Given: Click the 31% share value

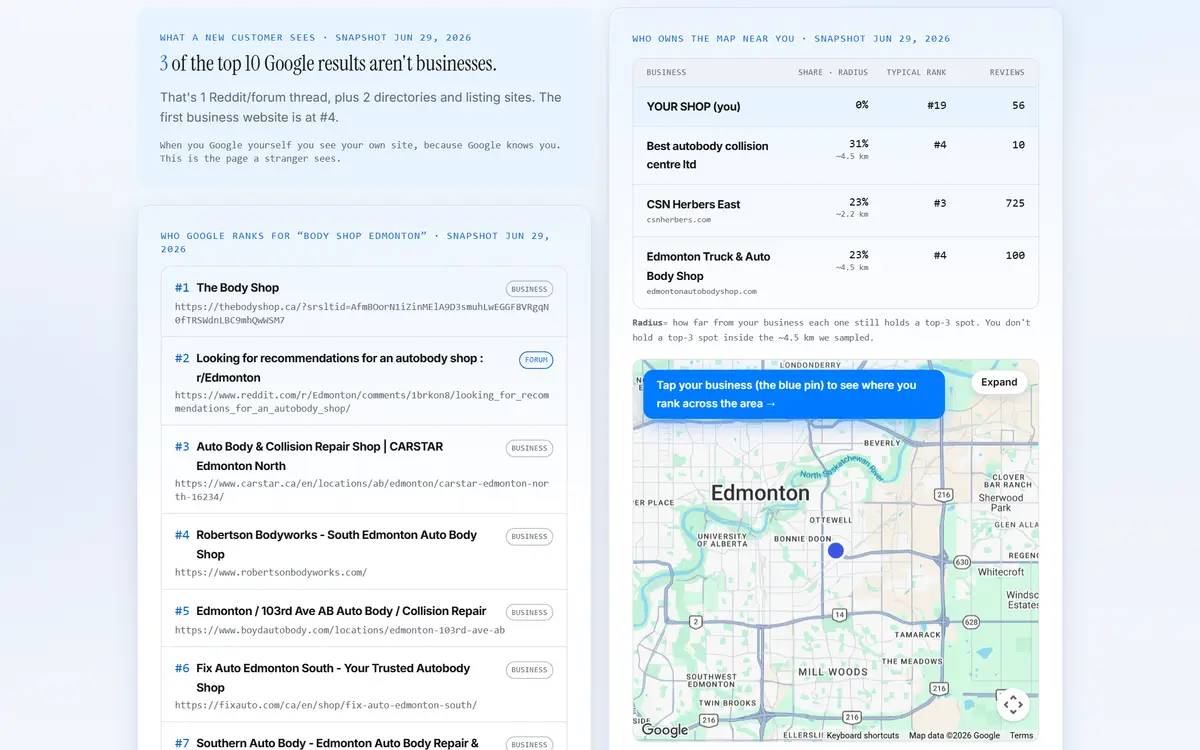Looking at the screenshot, I should [858, 144].
